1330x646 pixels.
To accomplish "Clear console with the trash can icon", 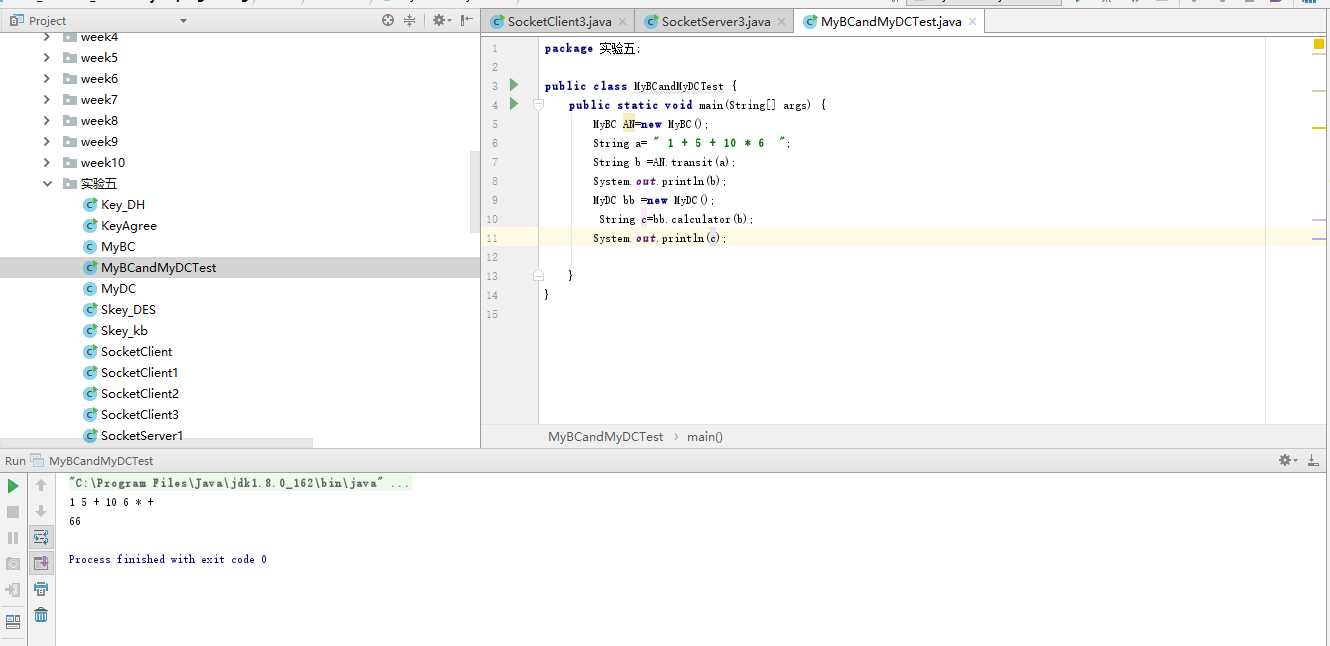I will 41,615.
